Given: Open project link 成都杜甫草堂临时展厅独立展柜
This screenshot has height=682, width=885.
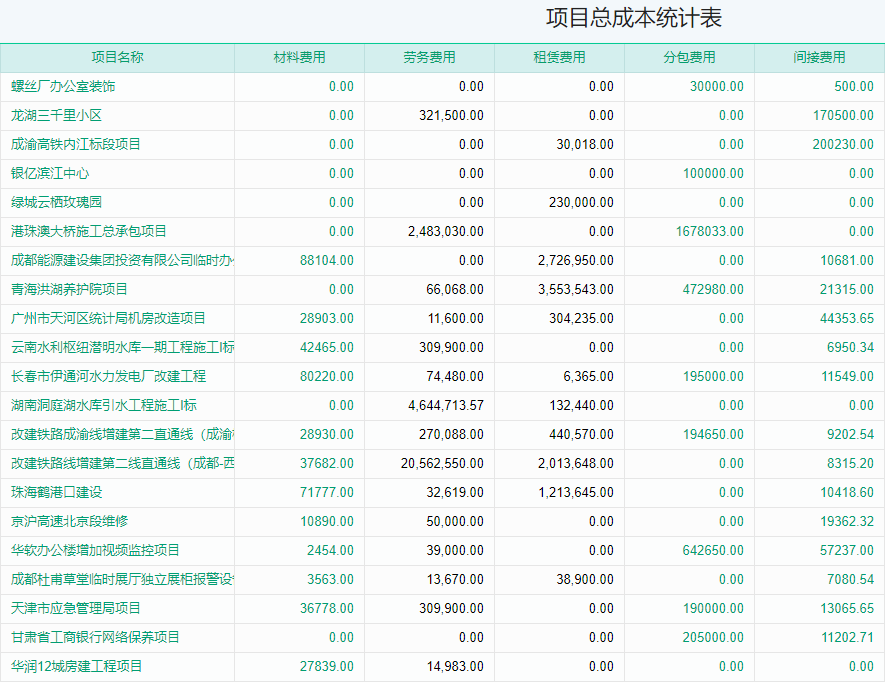Looking at the screenshot, I should coord(122,579).
